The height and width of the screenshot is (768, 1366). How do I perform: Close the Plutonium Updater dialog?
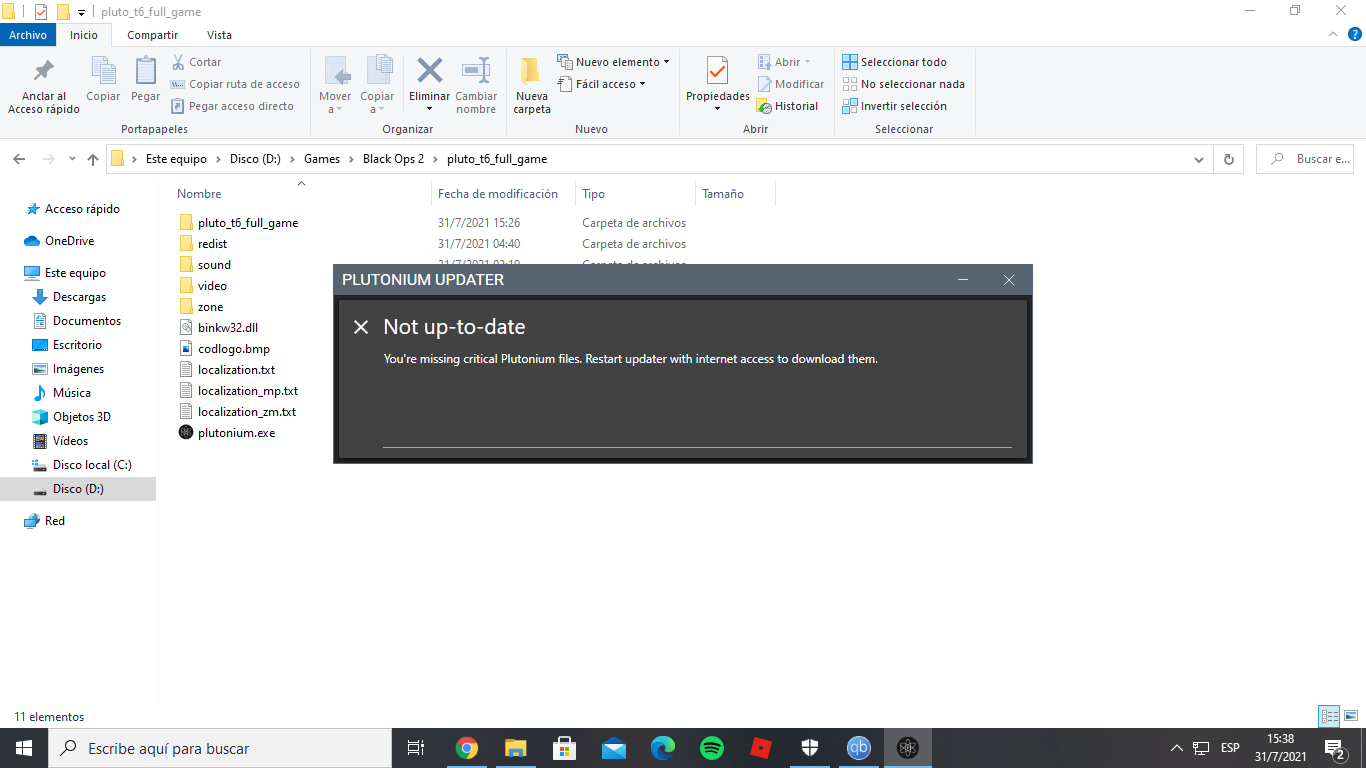click(1009, 280)
